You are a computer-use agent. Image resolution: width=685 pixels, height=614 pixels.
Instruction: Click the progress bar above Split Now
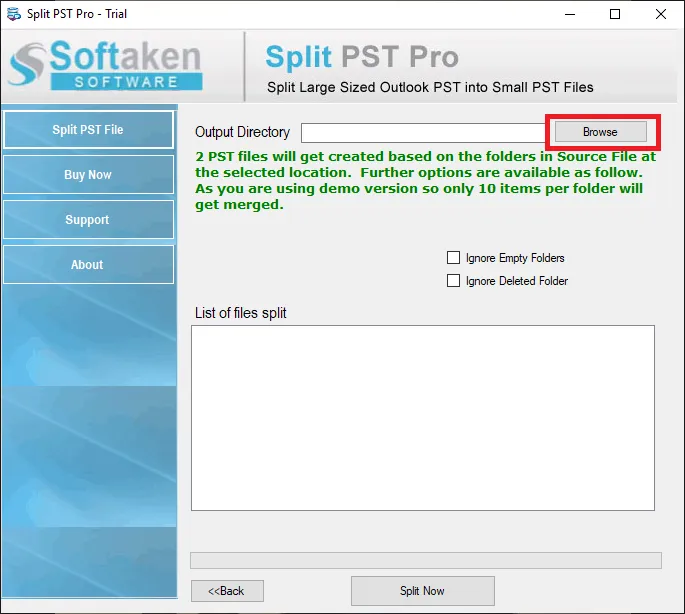coord(426,560)
